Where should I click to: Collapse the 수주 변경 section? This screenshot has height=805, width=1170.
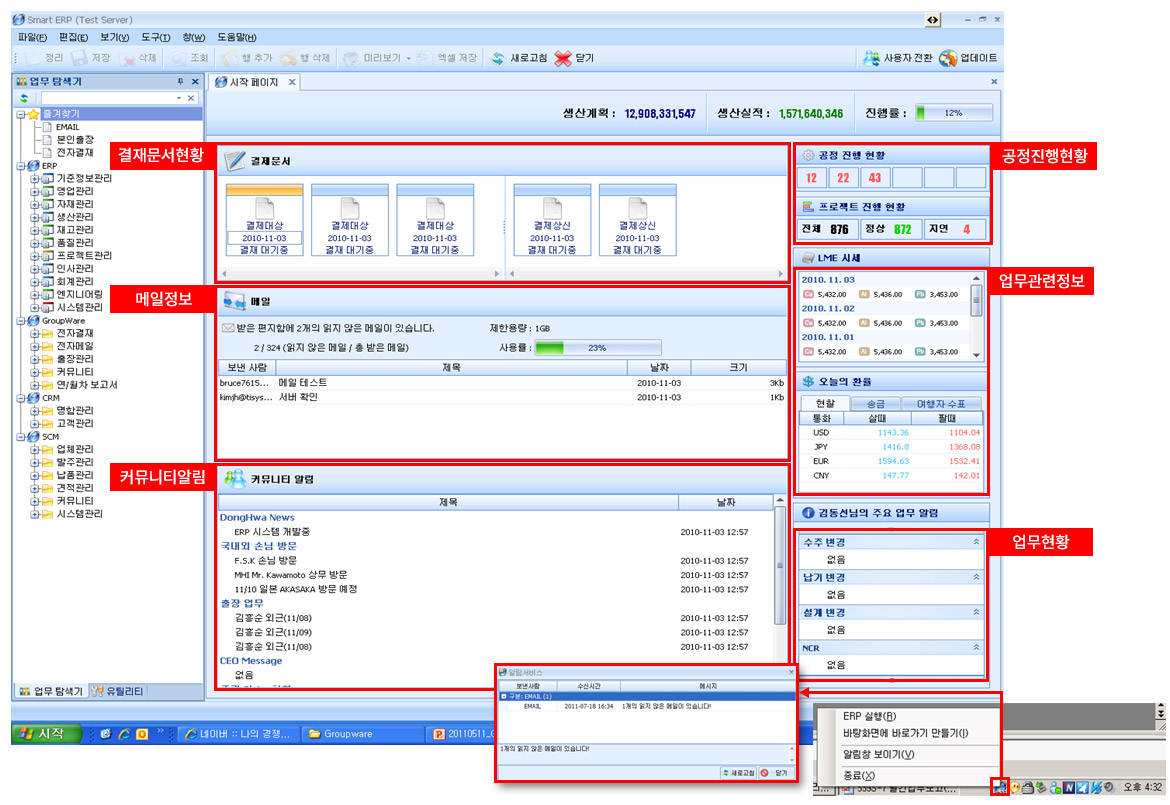click(x=976, y=541)
